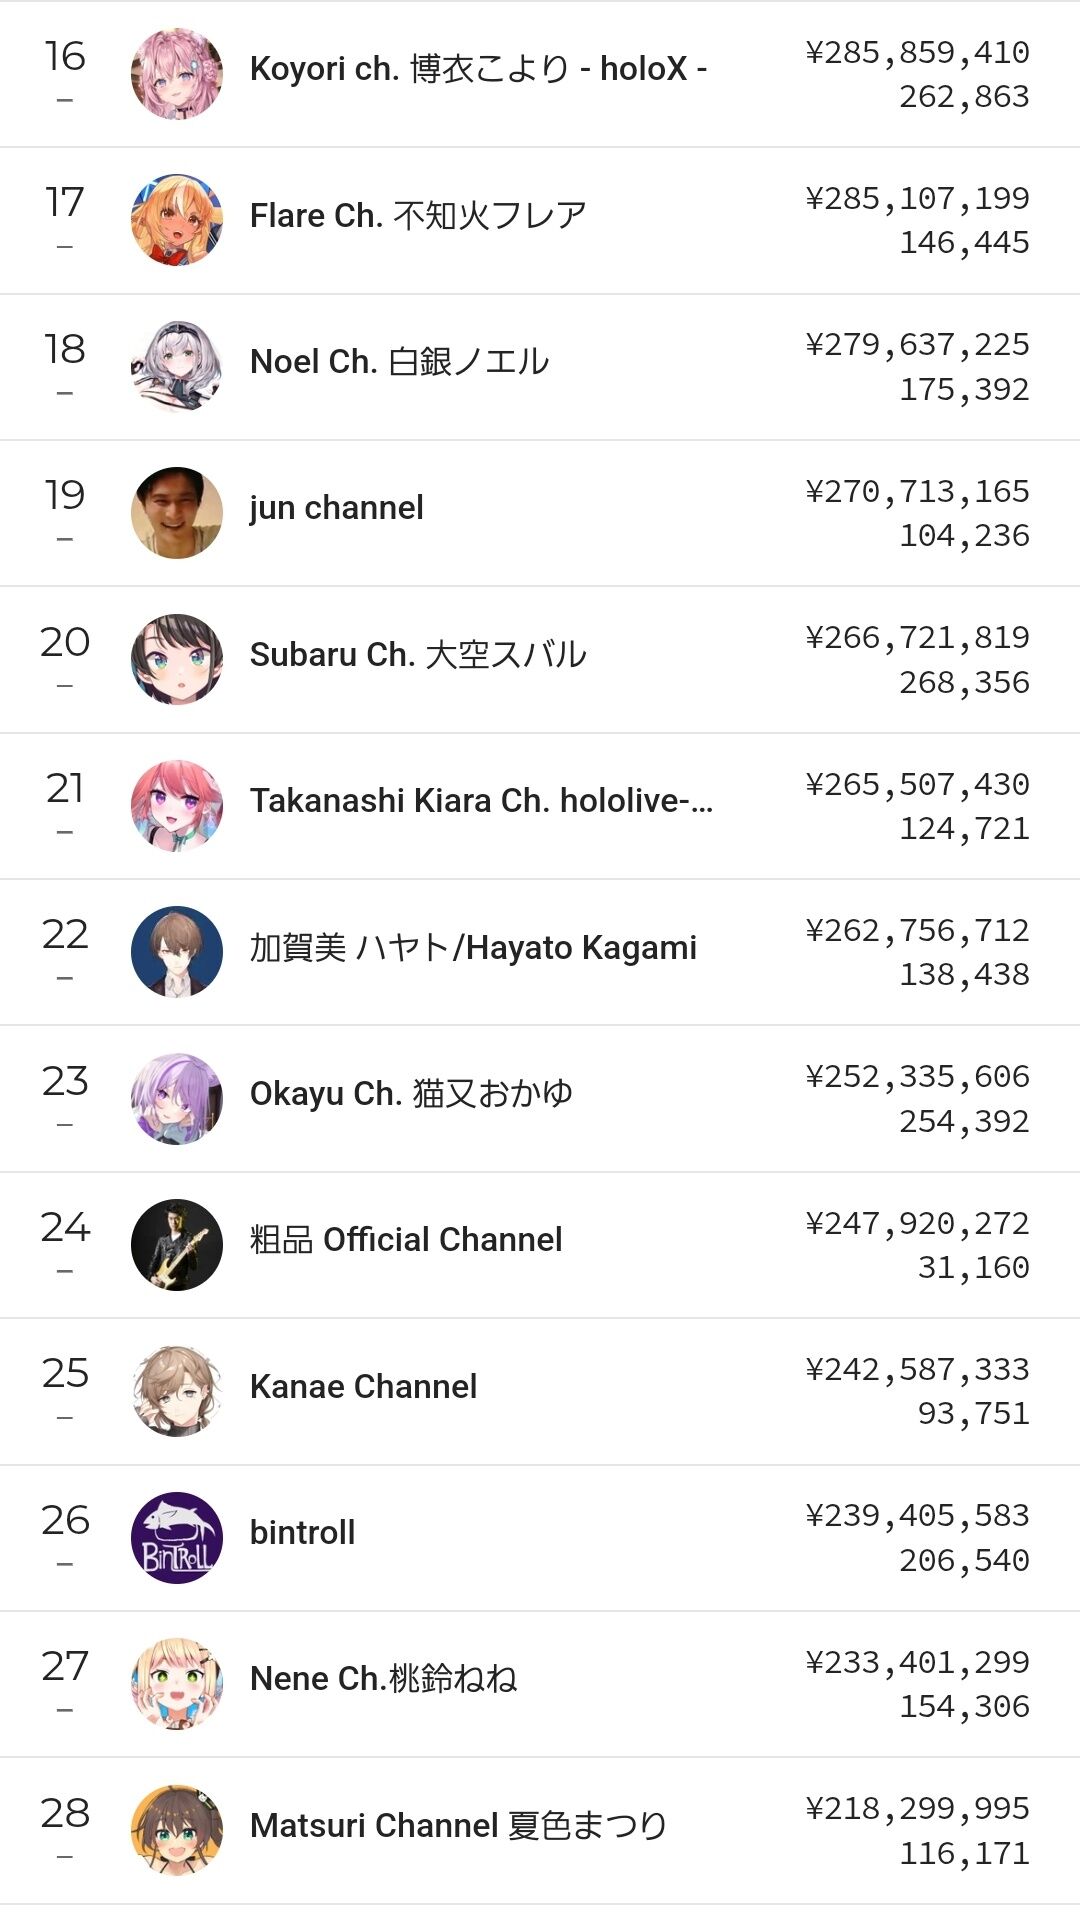
Task: Open the bintroll logo icon
Action: pyautogui.click(x=177, y=1538)
